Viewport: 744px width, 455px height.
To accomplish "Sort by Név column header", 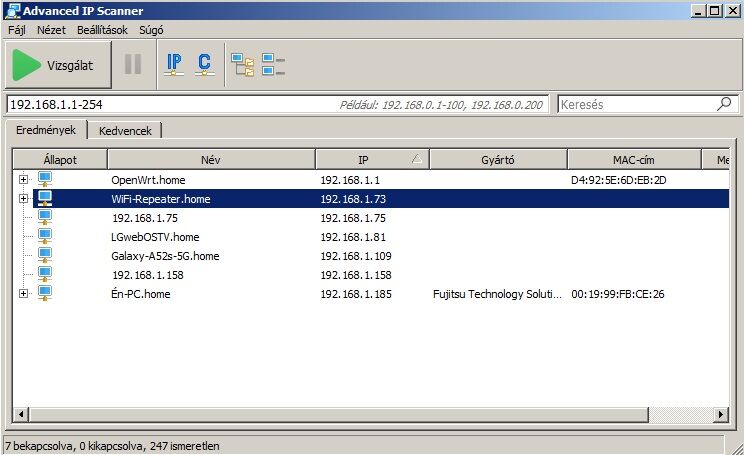I will coord(211,160).
